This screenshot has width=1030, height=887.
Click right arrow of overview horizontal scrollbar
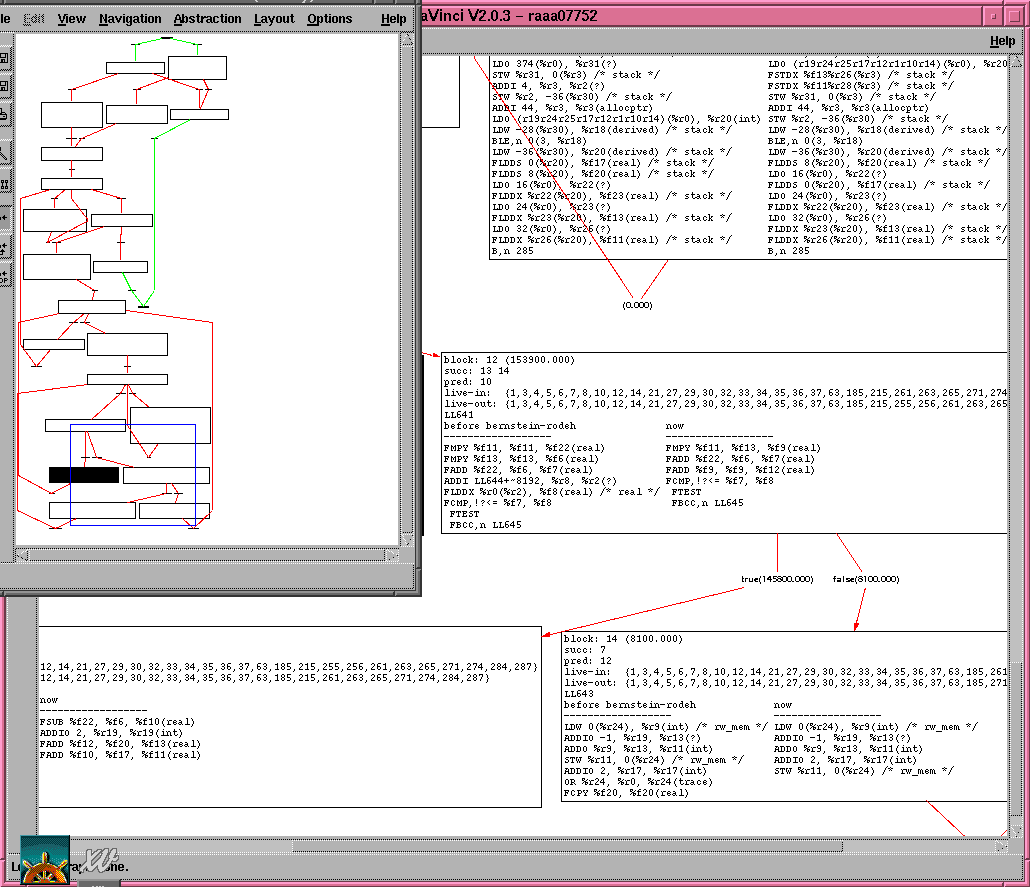[x=391, y=553]
